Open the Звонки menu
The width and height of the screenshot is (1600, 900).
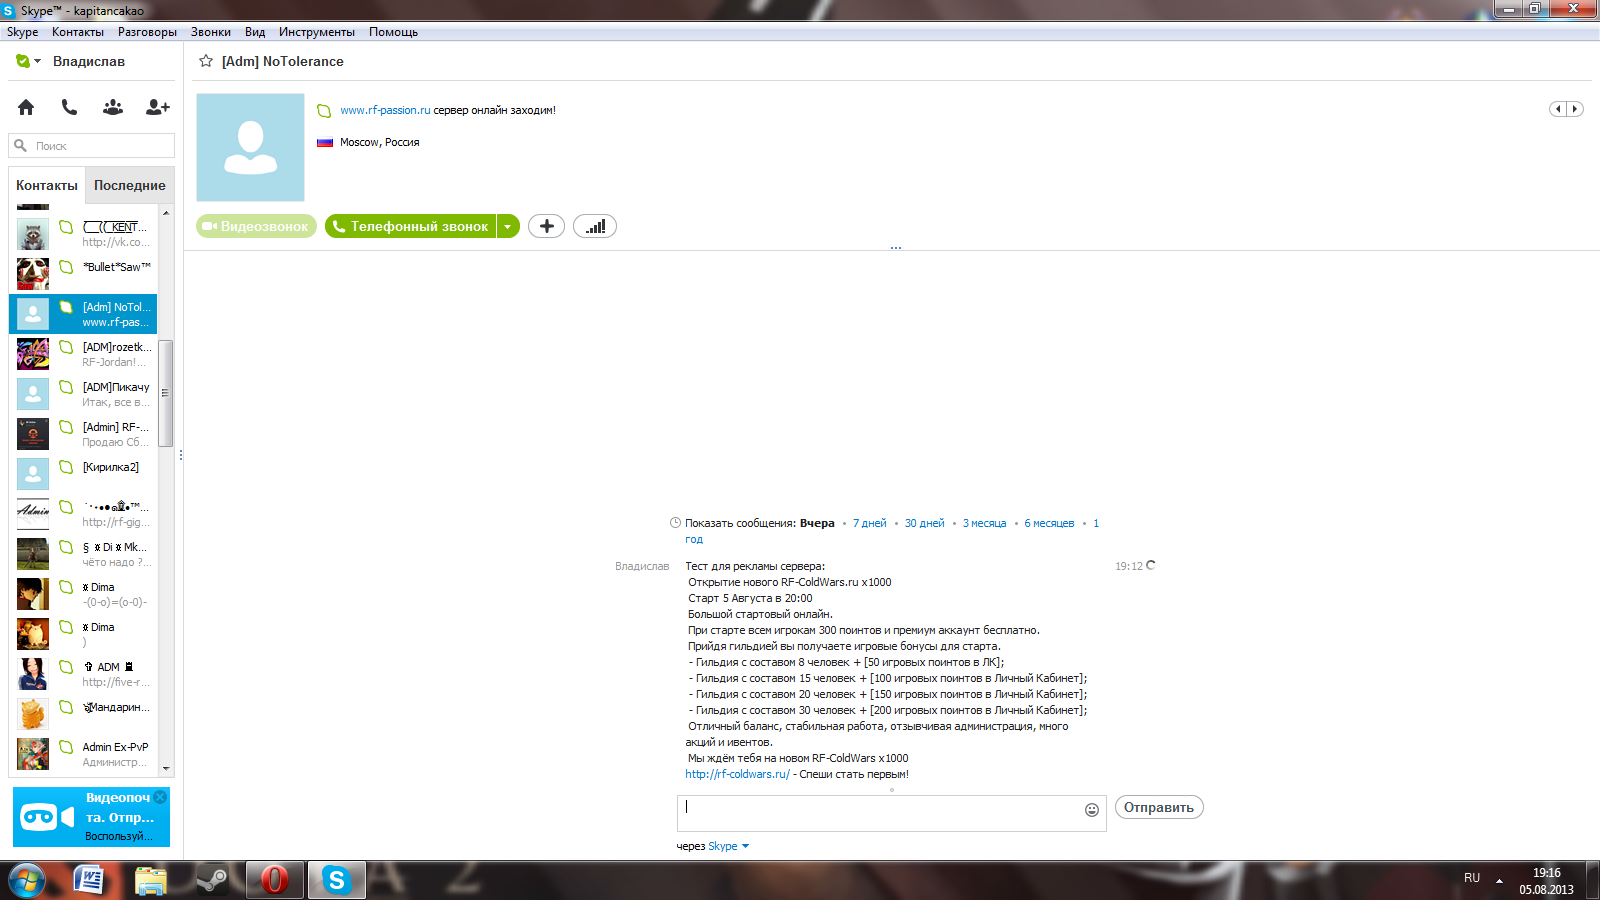pyautogui.click(x=211, y=32)
